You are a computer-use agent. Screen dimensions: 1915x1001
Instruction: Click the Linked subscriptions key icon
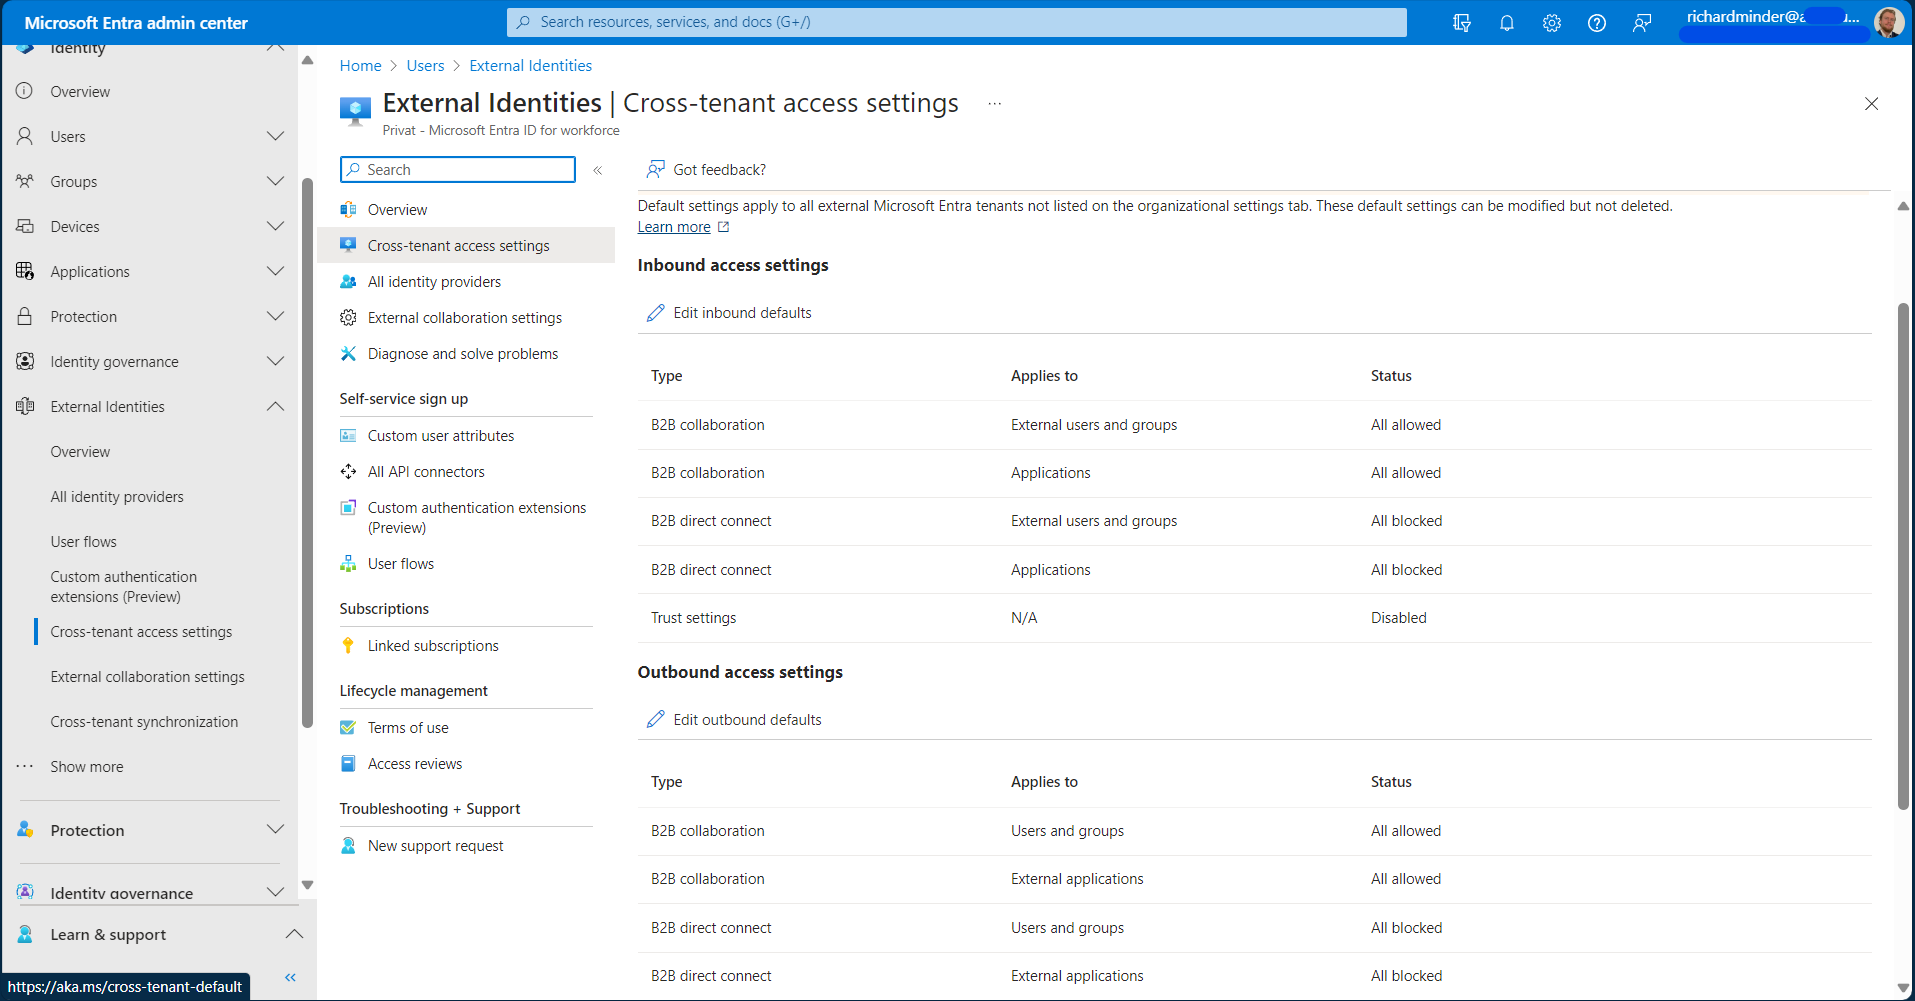point(347,645)
